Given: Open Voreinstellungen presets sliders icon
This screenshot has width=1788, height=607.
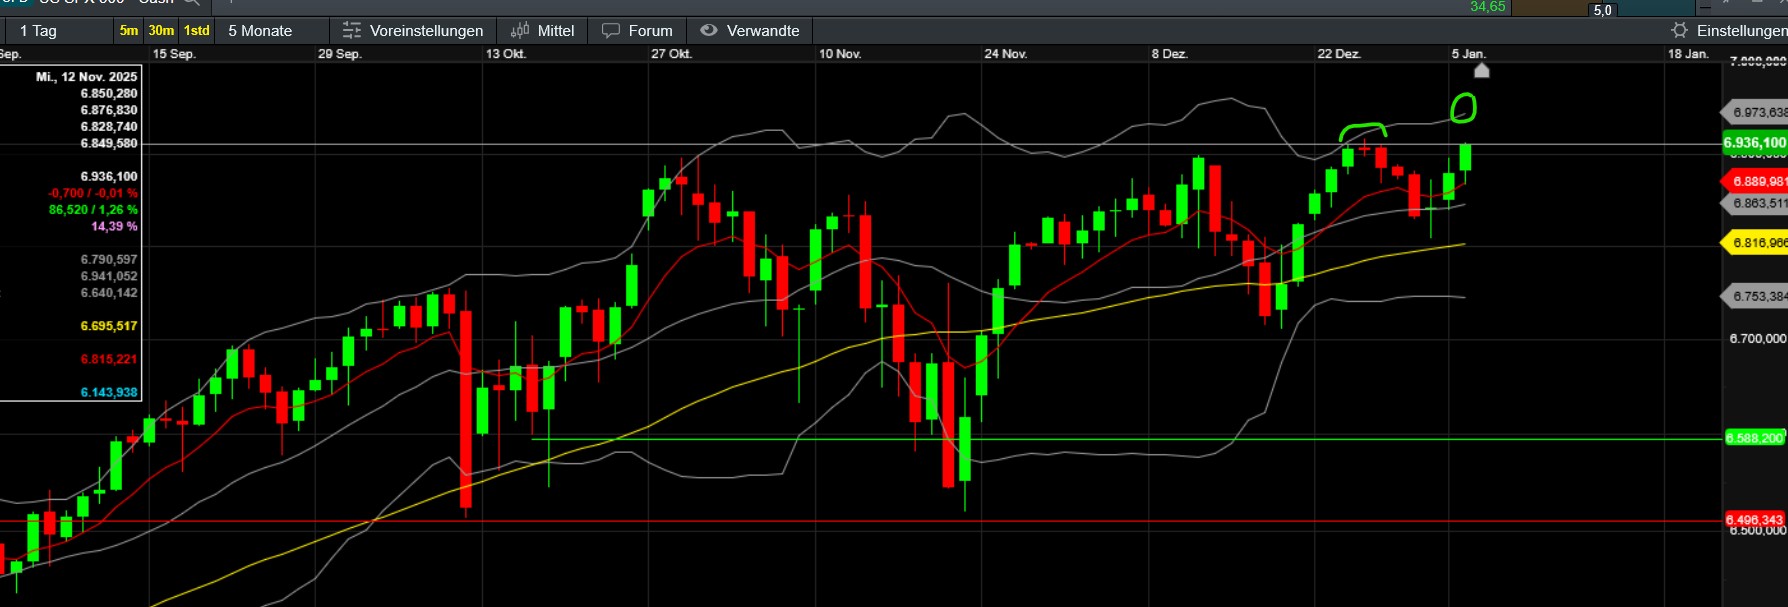Looking at the screenshot, I should 352,31.
